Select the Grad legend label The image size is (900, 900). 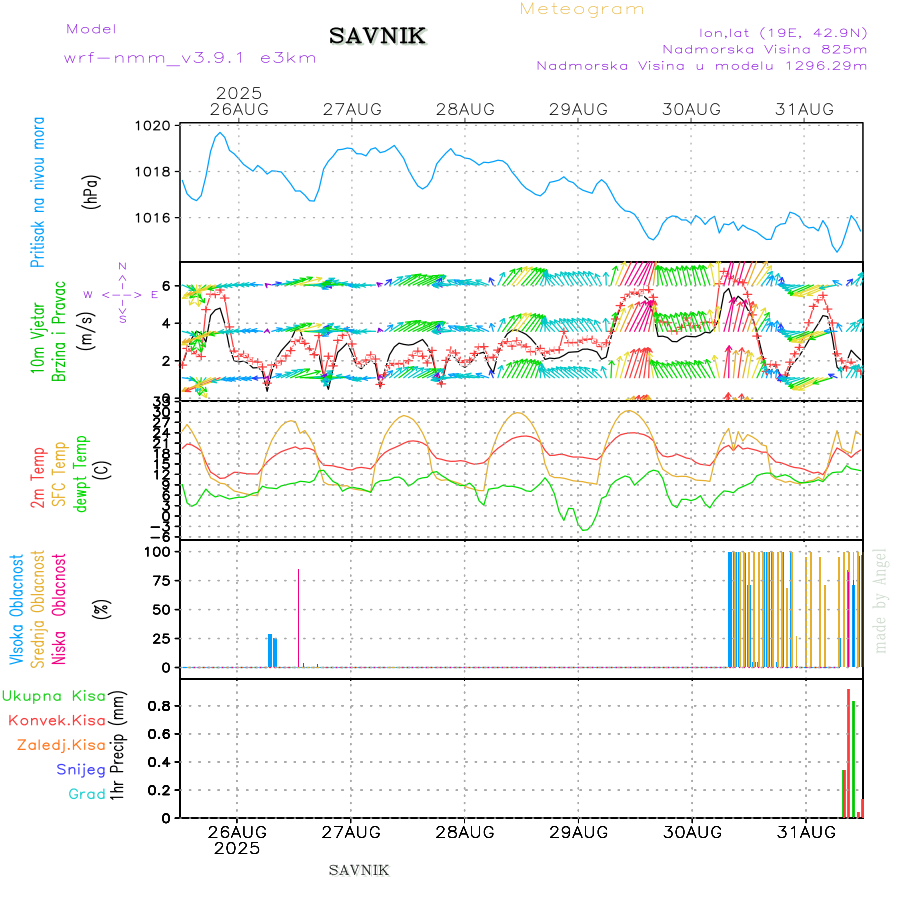tap(86, 795)
